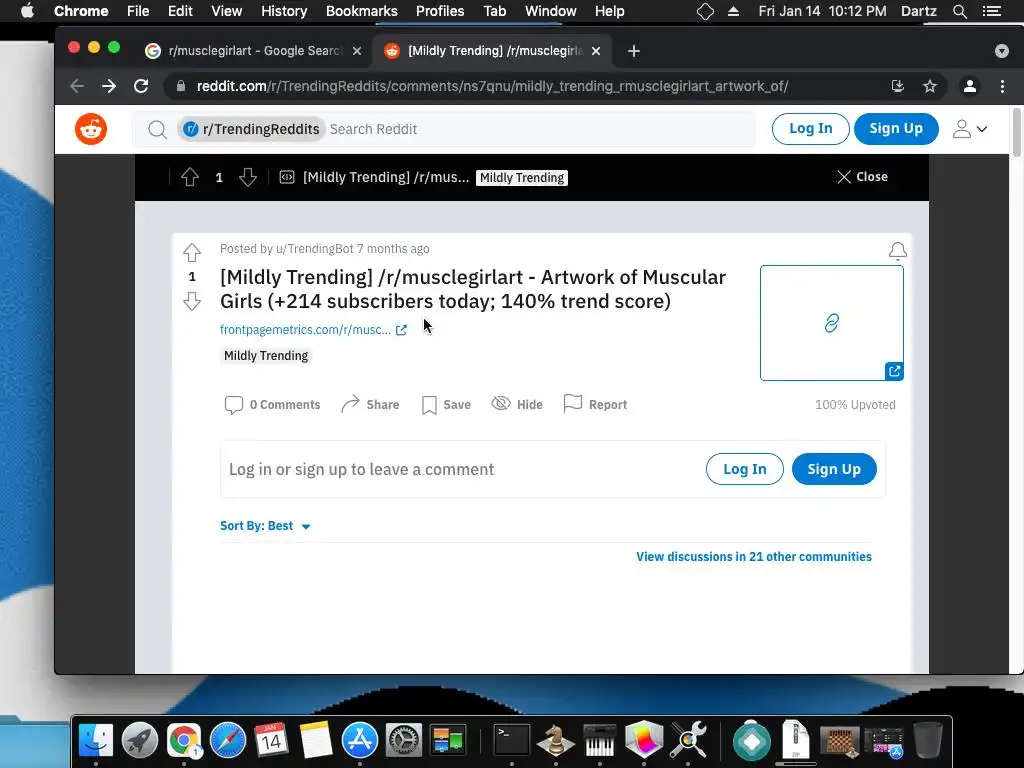Upvote the post in the black header bar
The width and height of the screenshot is (1024, 768).
190,177
